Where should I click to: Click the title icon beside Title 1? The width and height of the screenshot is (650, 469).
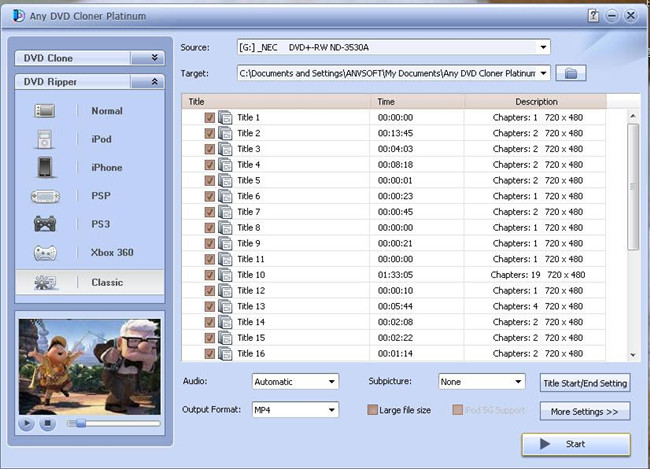point(225,118)
